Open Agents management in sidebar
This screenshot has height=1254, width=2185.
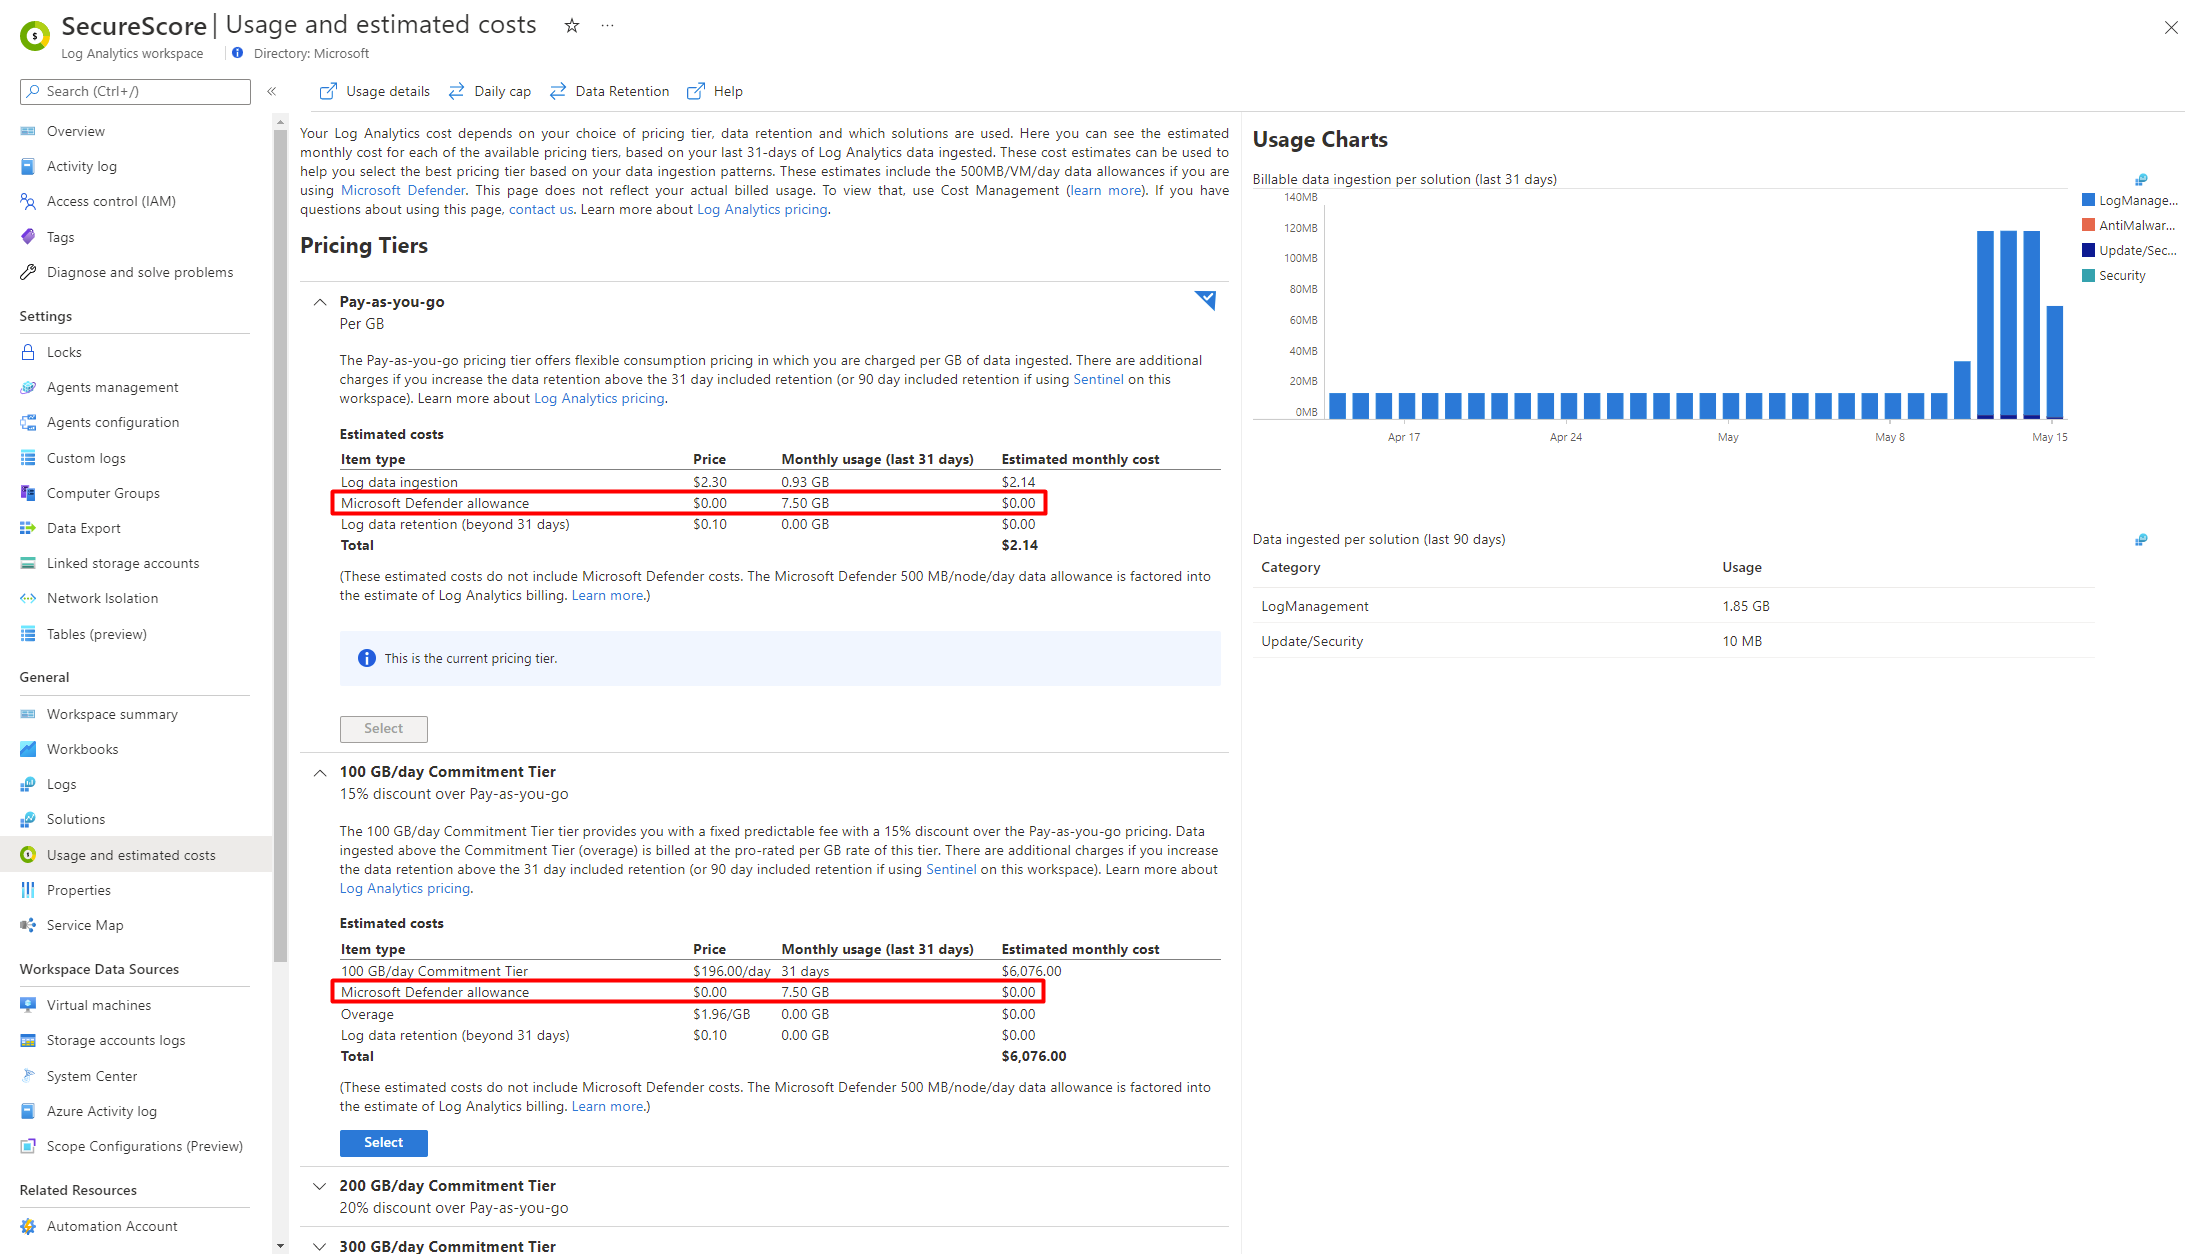112,388
